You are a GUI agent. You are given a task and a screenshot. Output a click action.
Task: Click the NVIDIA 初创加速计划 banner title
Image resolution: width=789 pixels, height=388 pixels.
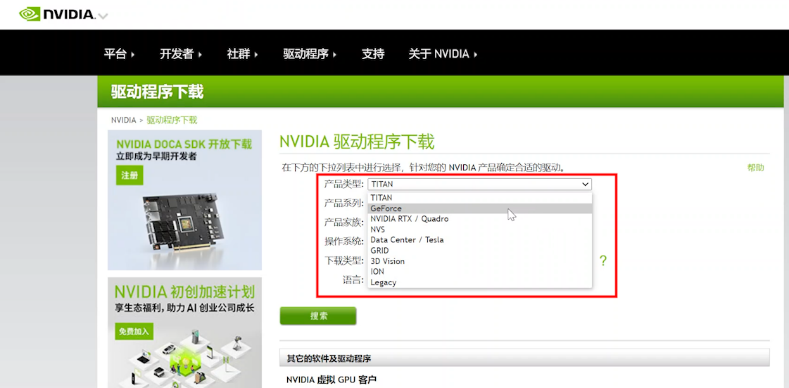click(x=184, y=292)
